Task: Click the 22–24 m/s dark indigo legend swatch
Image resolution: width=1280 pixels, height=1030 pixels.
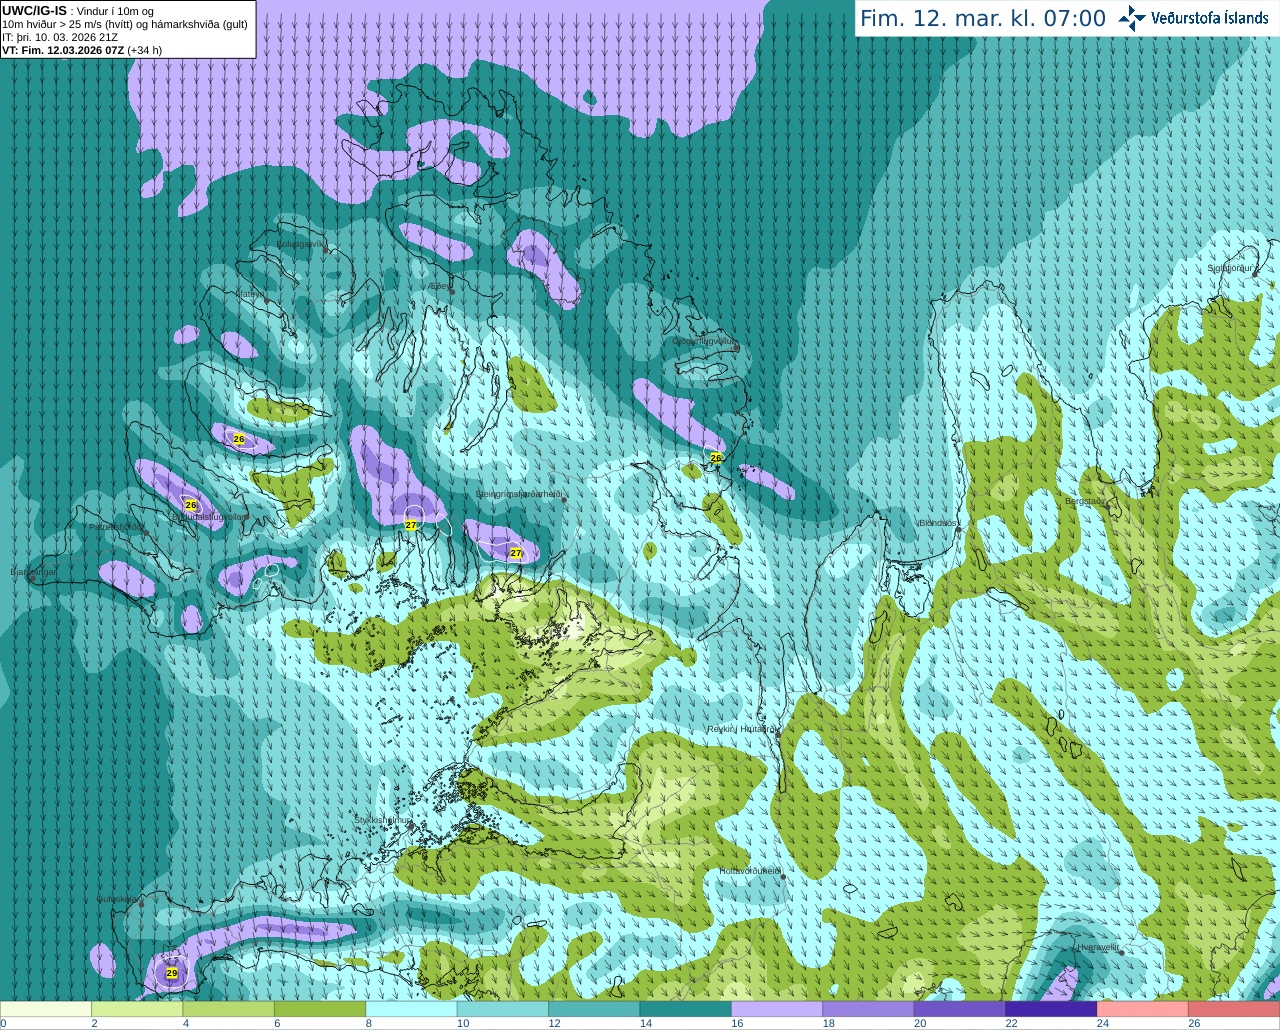Action: point(1051,1009)
